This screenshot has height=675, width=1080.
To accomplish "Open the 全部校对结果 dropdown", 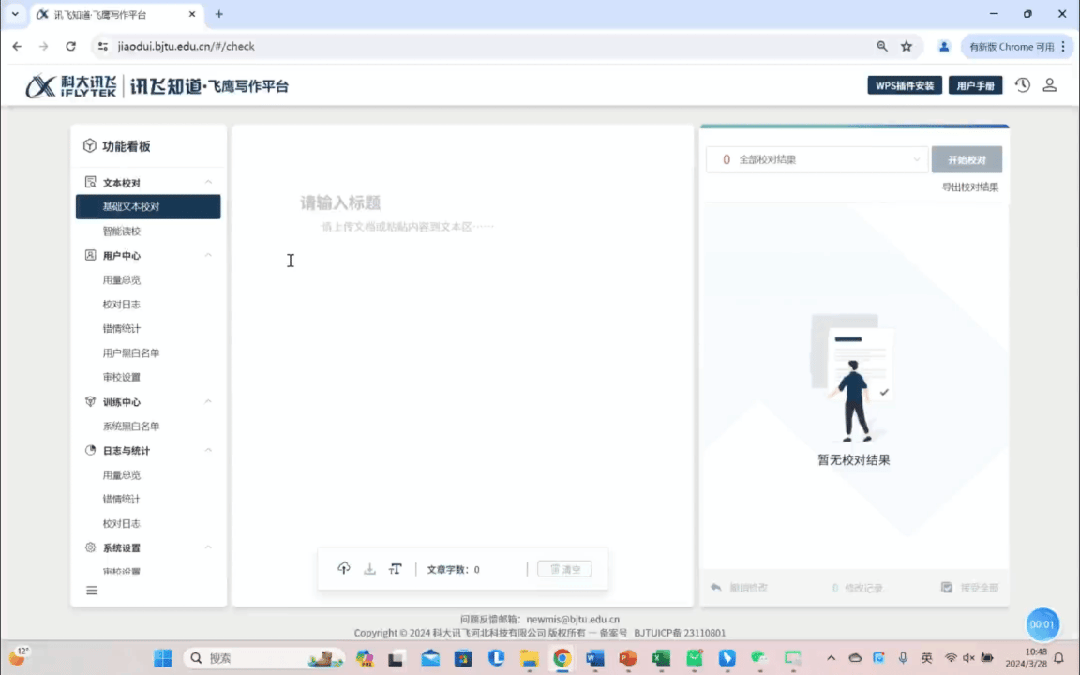I will pos(817,159).
